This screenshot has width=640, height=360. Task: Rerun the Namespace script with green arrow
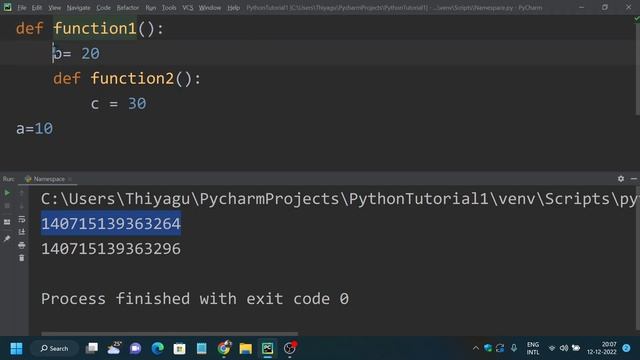[7, 193]
